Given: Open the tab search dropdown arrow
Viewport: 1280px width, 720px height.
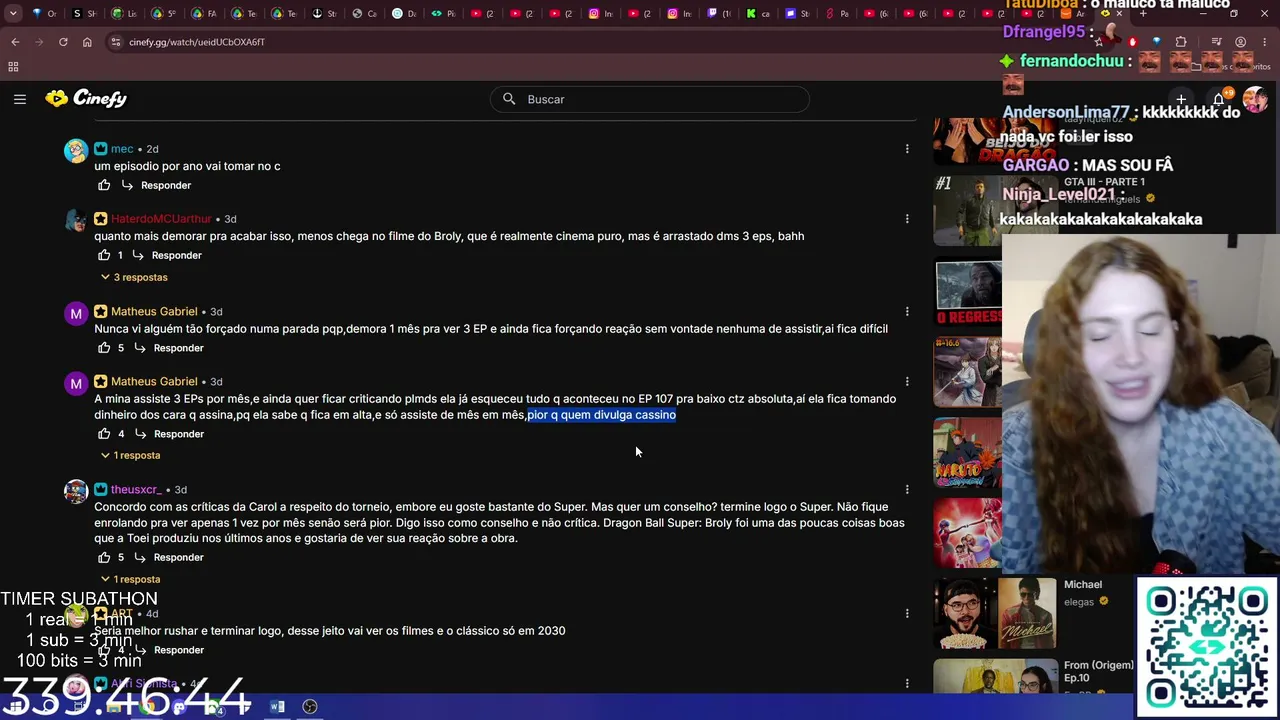Looking at the screenshot, I should [13, 13].
